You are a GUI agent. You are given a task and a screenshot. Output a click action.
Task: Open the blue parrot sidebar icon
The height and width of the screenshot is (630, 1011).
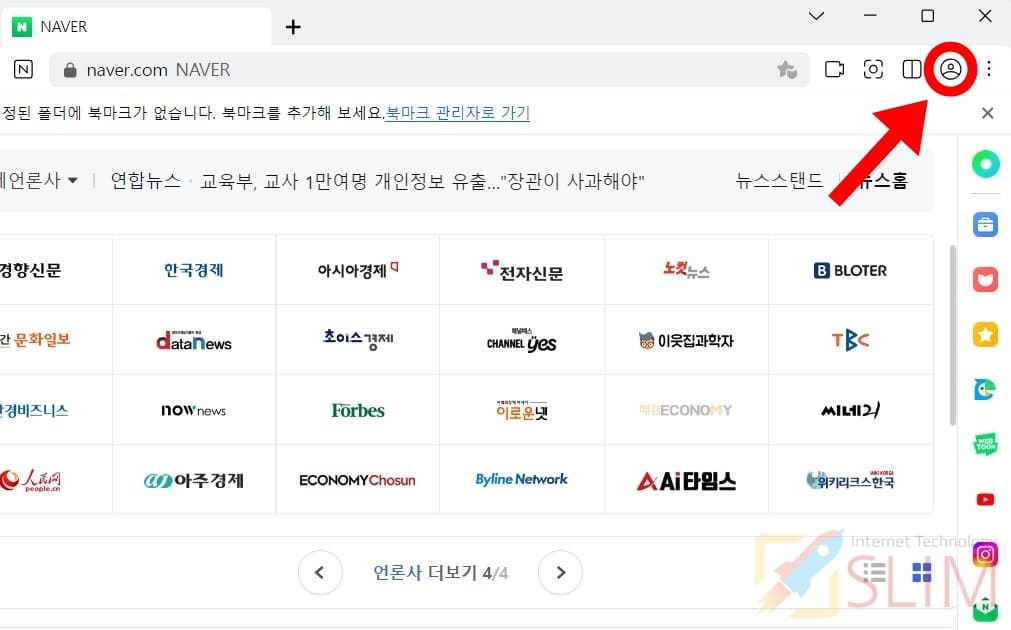point(985,389)
